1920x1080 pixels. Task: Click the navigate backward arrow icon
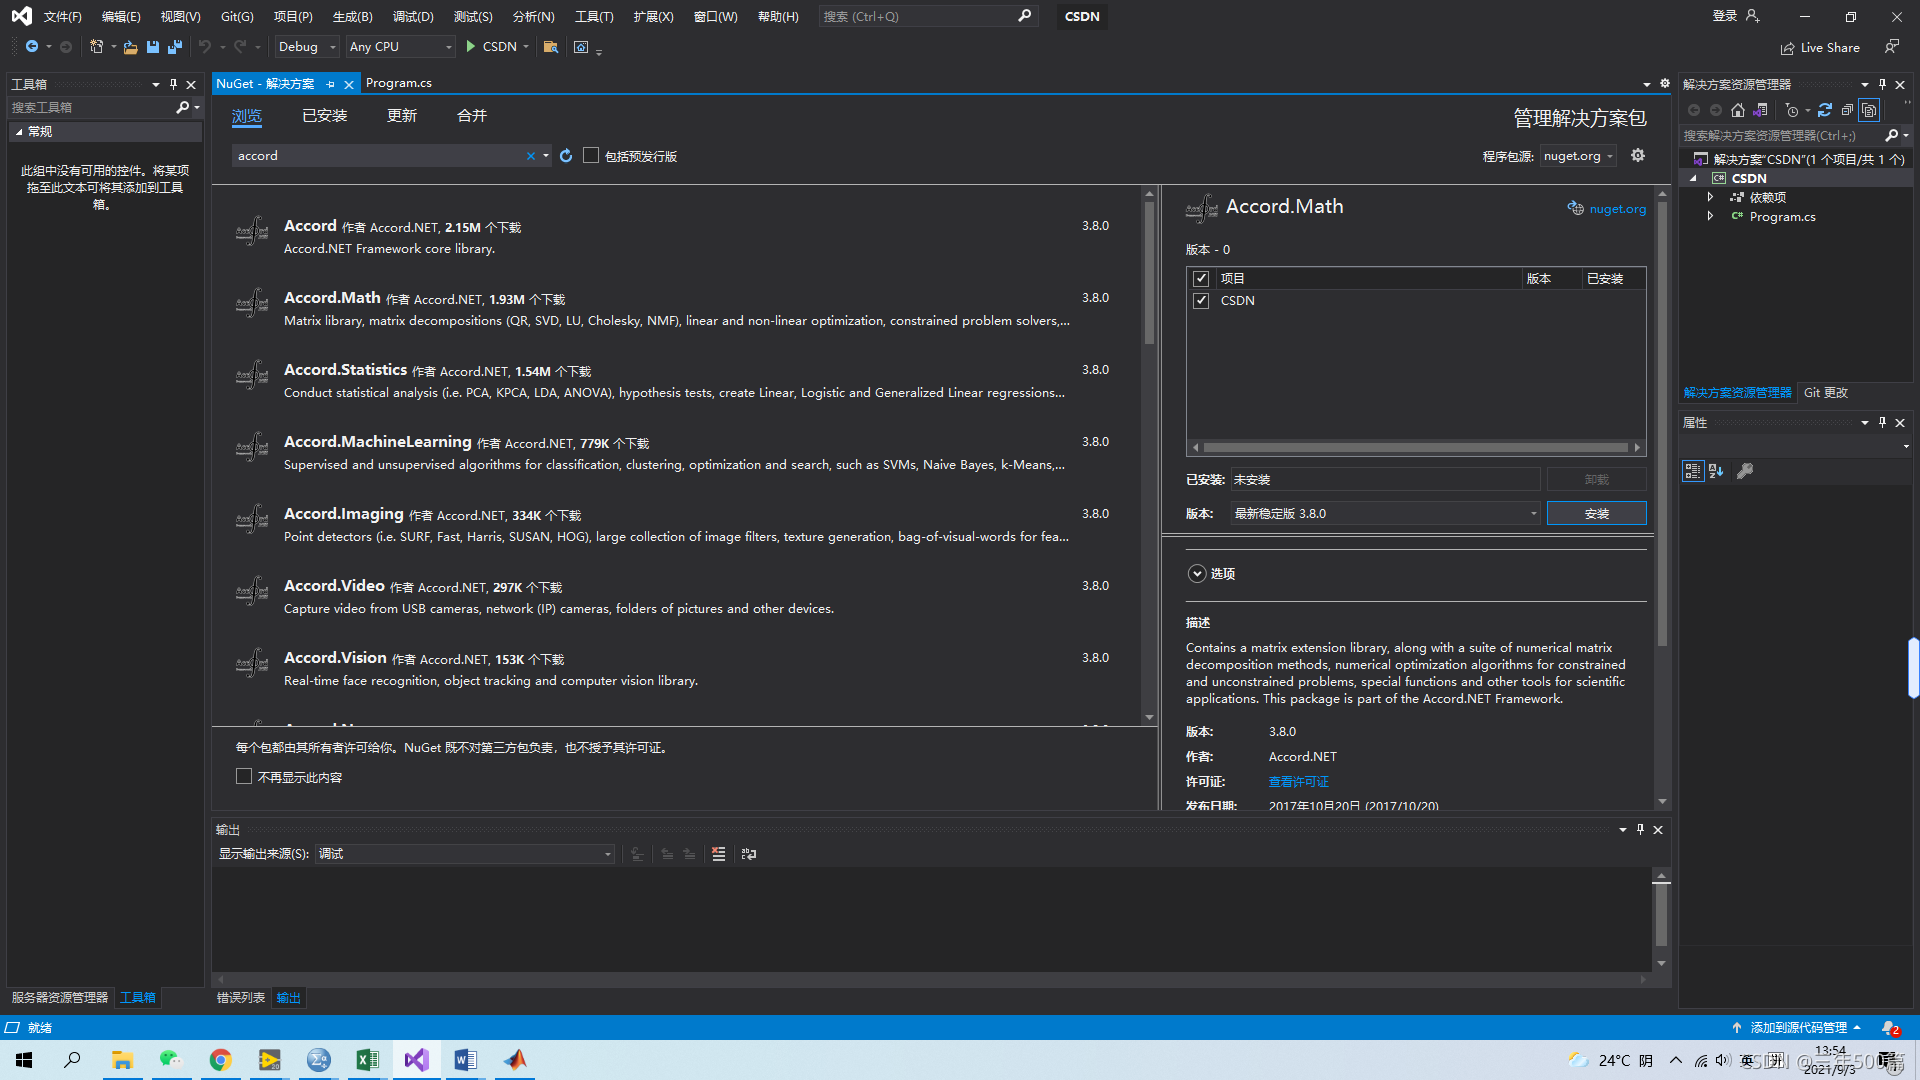click(x=32, y=47)
